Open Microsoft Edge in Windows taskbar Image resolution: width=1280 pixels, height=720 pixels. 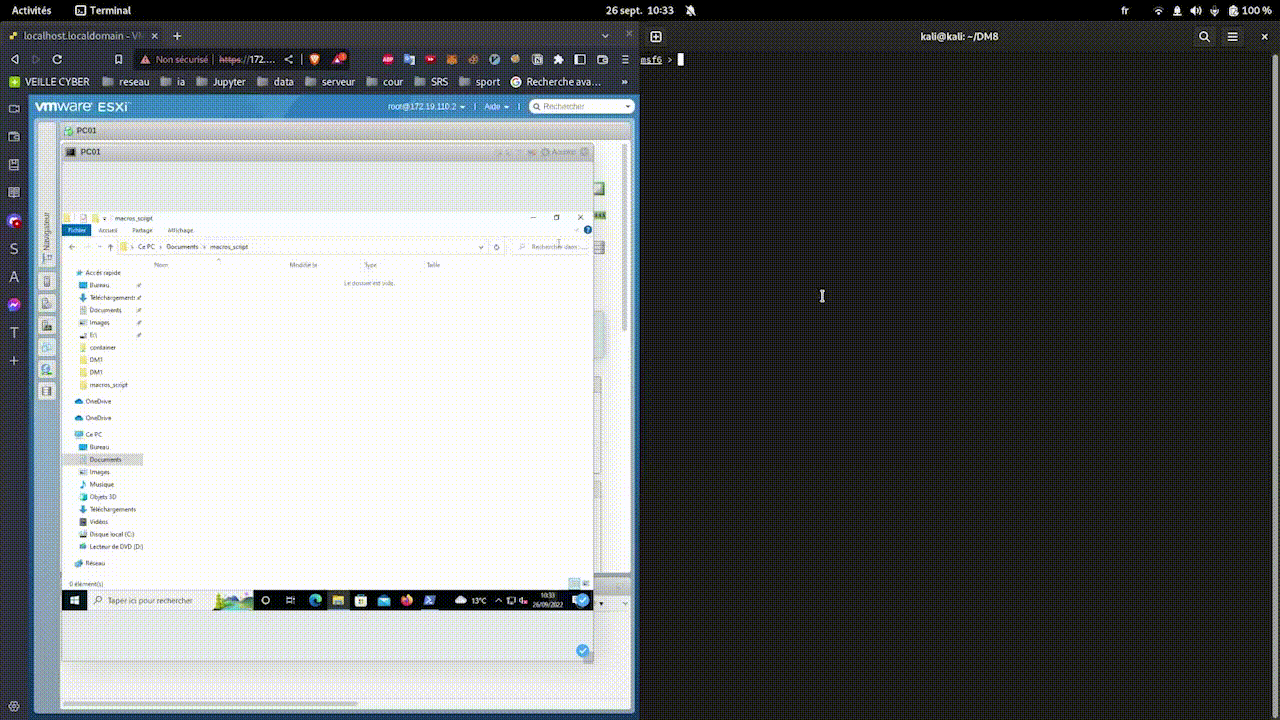315,600
